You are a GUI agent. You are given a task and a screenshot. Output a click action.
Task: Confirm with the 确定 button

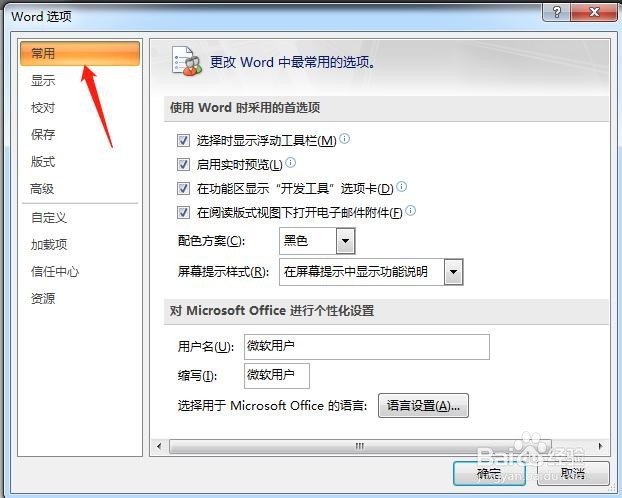pyautogui.click(x=490, y=473)
